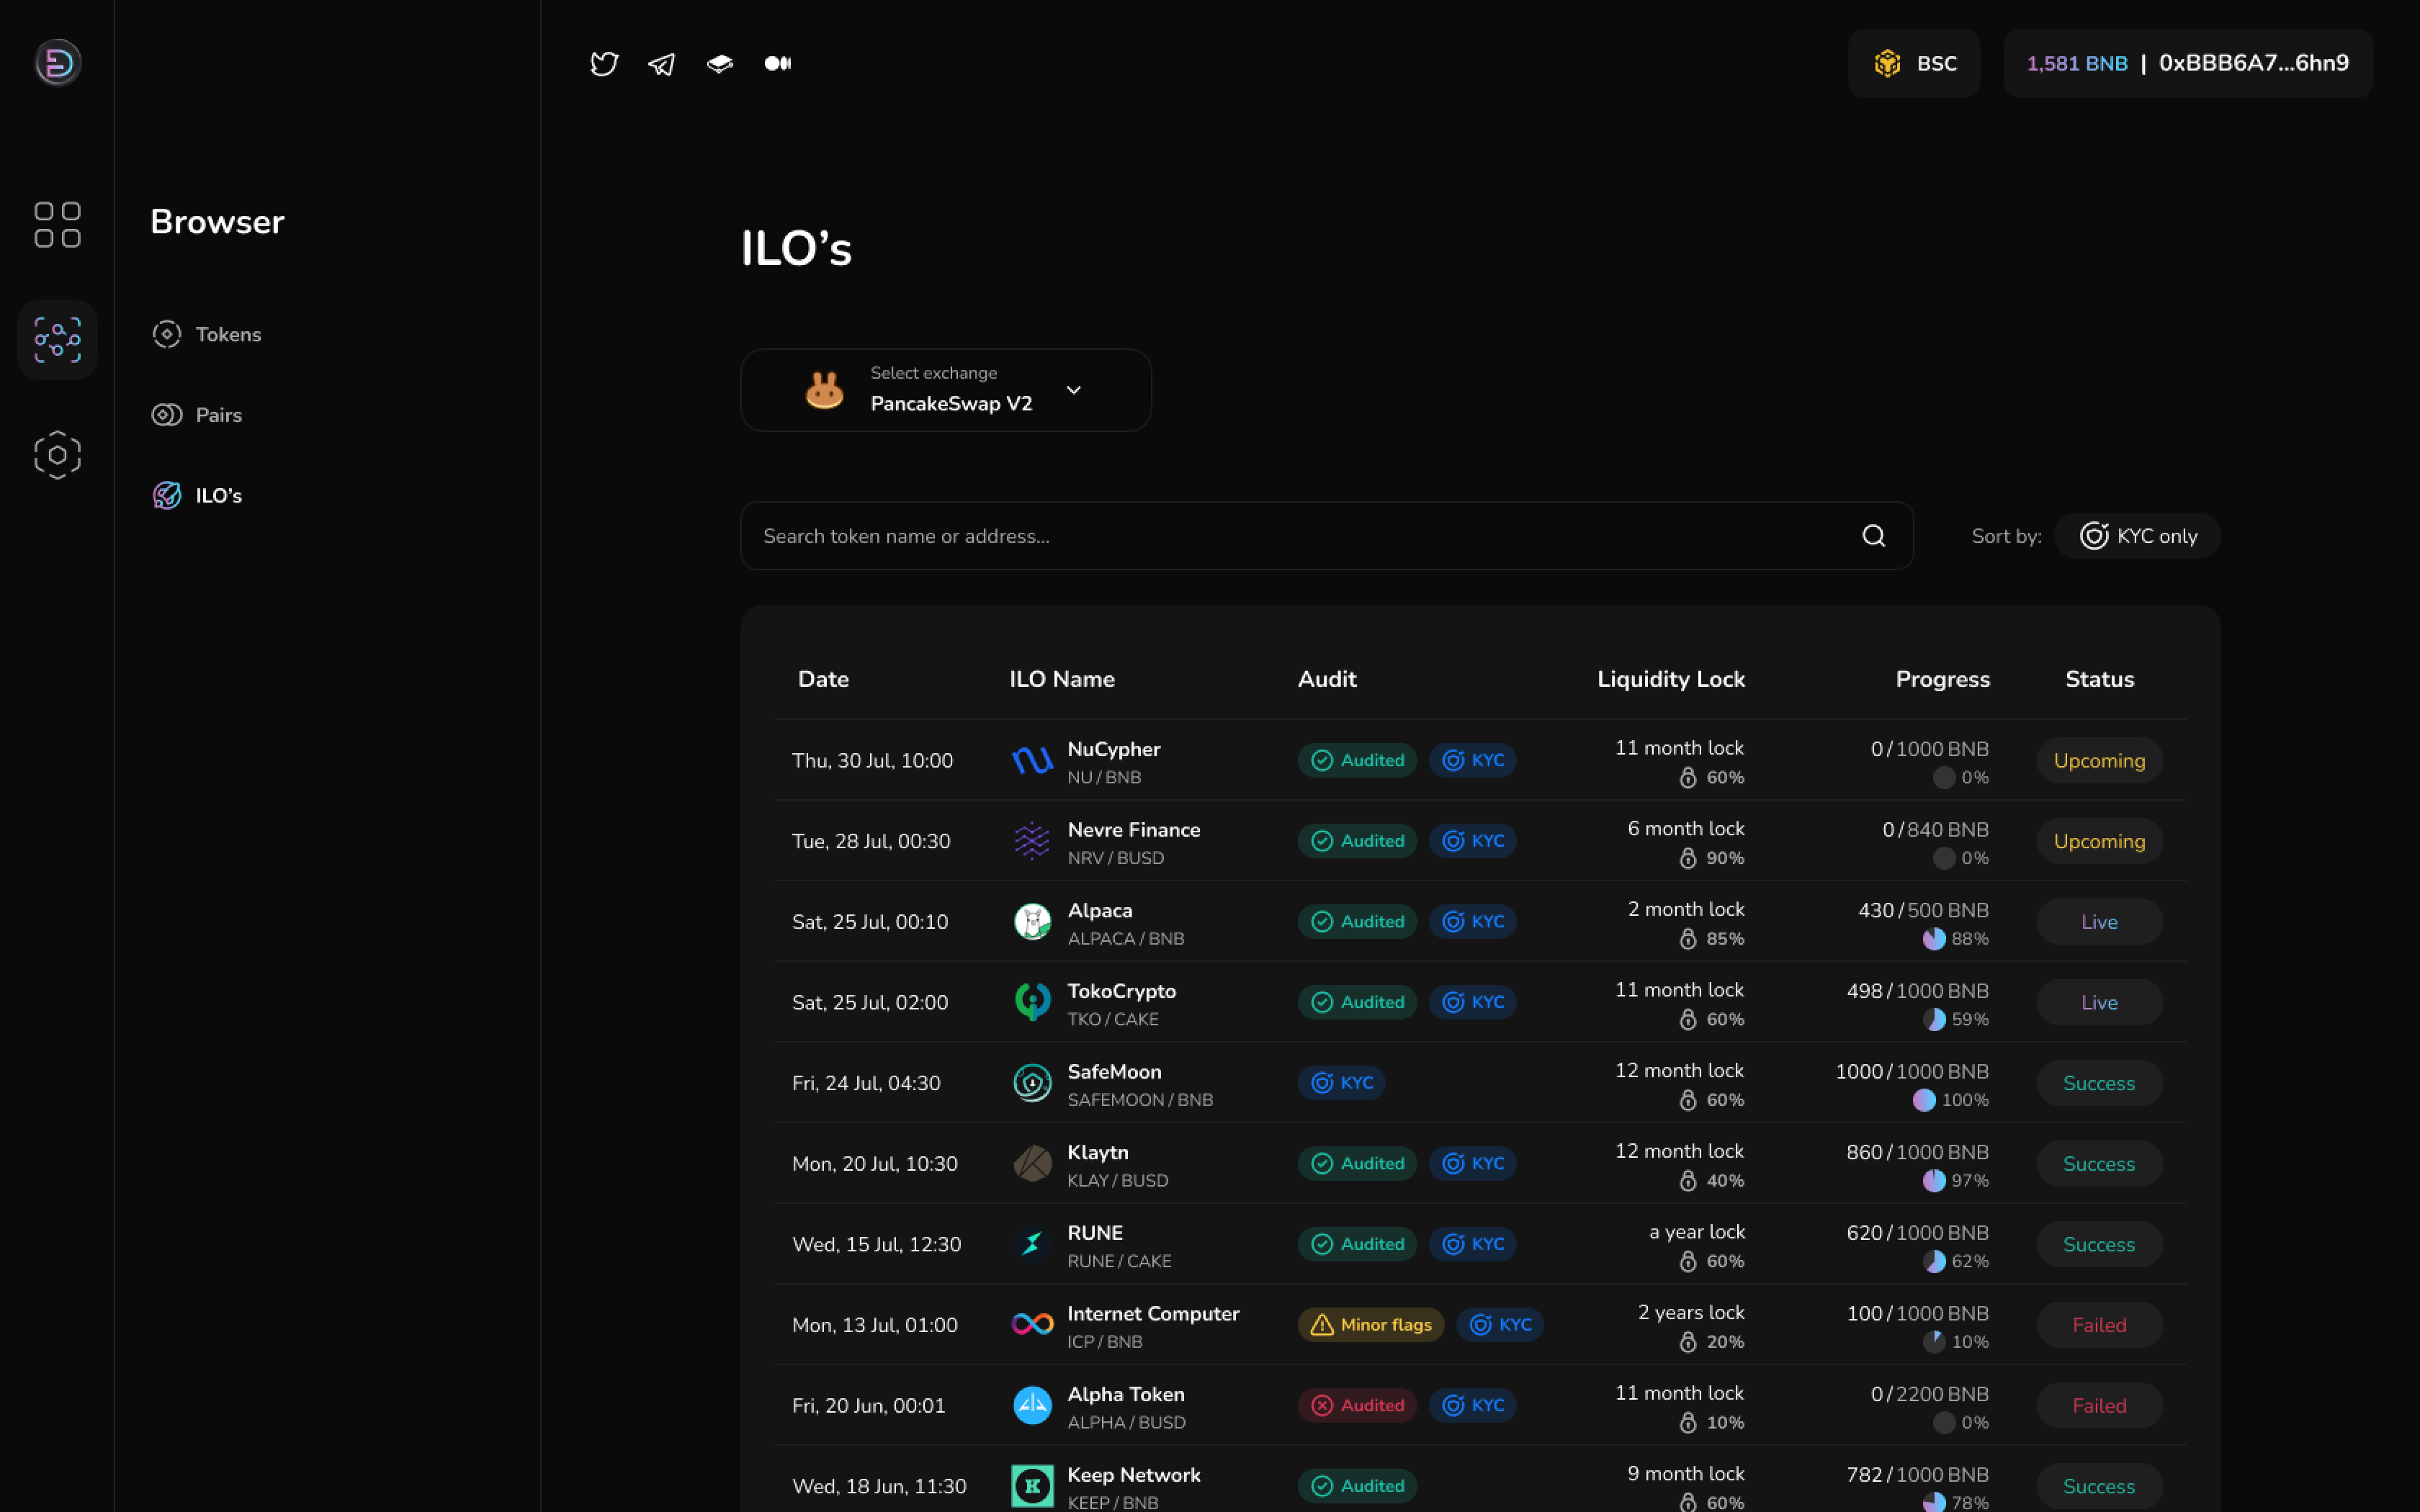Sort by the Progress column header
The image size is (2420, 1512).
pyautogui.click(x=1943, y=679)
